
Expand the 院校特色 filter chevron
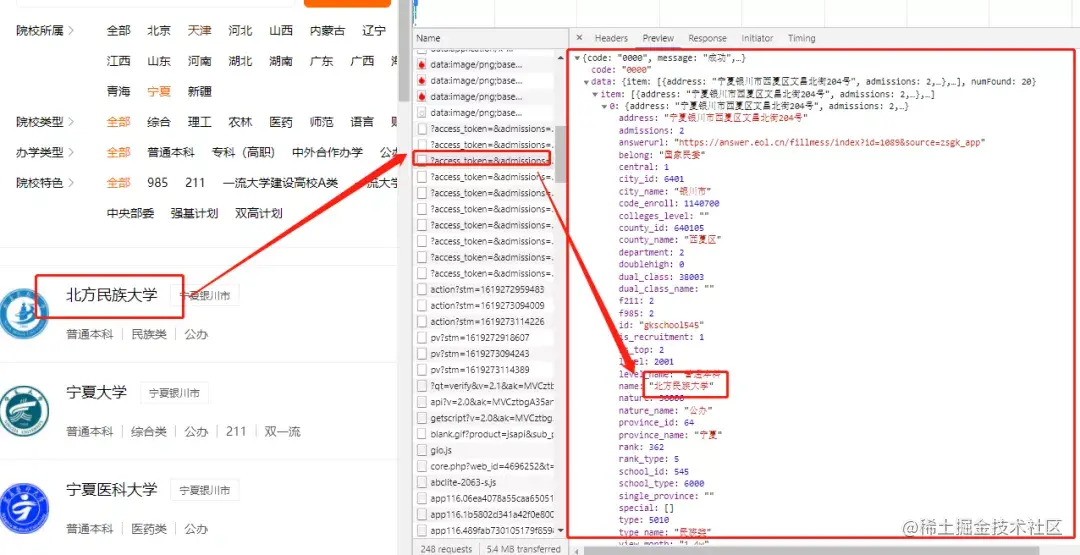71,183
